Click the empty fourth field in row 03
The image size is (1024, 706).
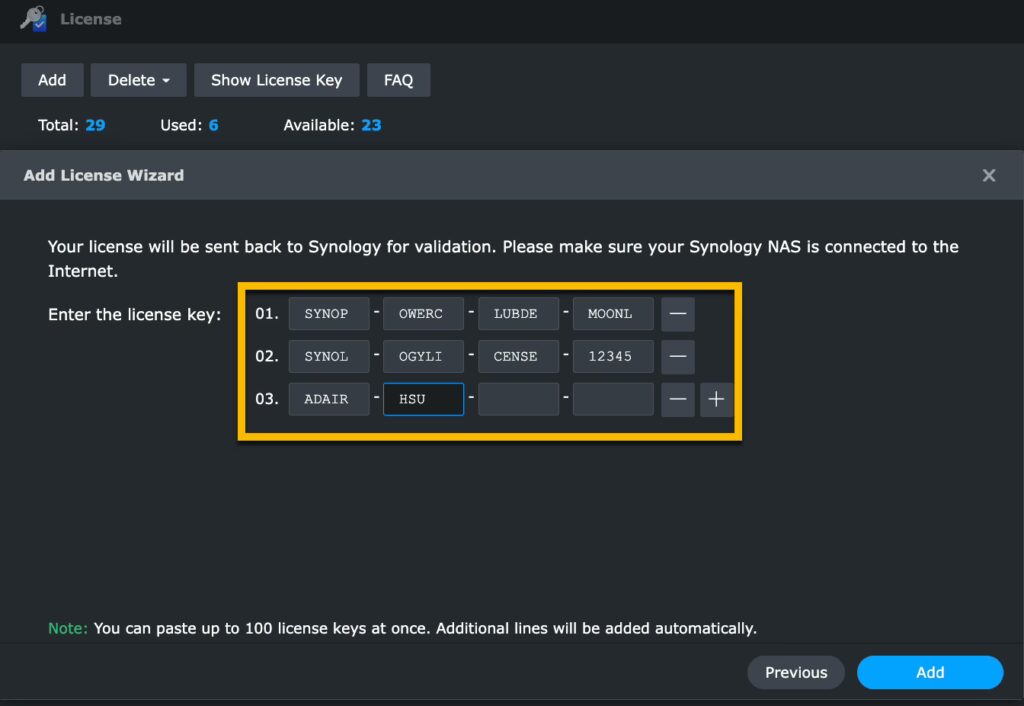tap(613, 399)
